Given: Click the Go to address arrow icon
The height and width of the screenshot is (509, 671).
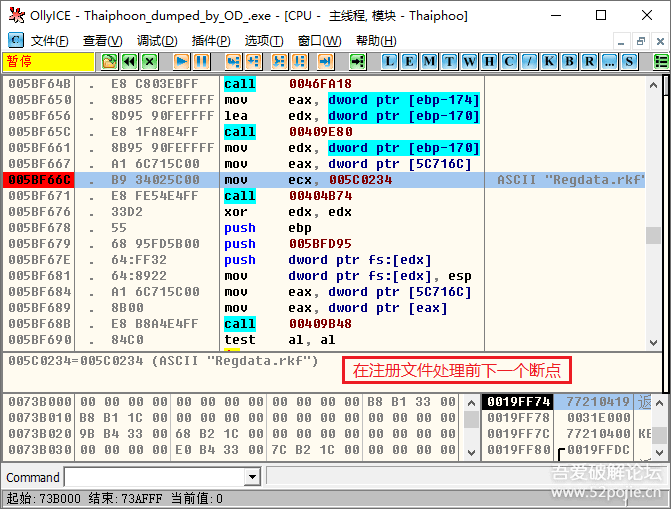Looking at the screenshot, I should [357, 61].
